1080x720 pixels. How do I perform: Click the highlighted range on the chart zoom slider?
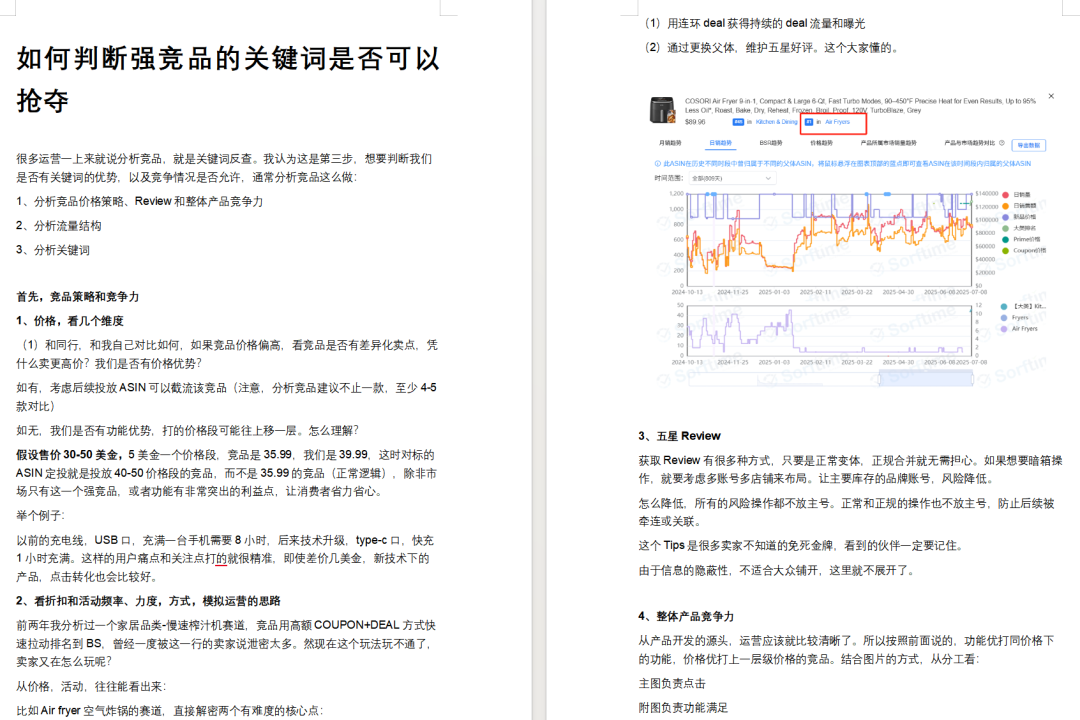(x=926, y=378)
